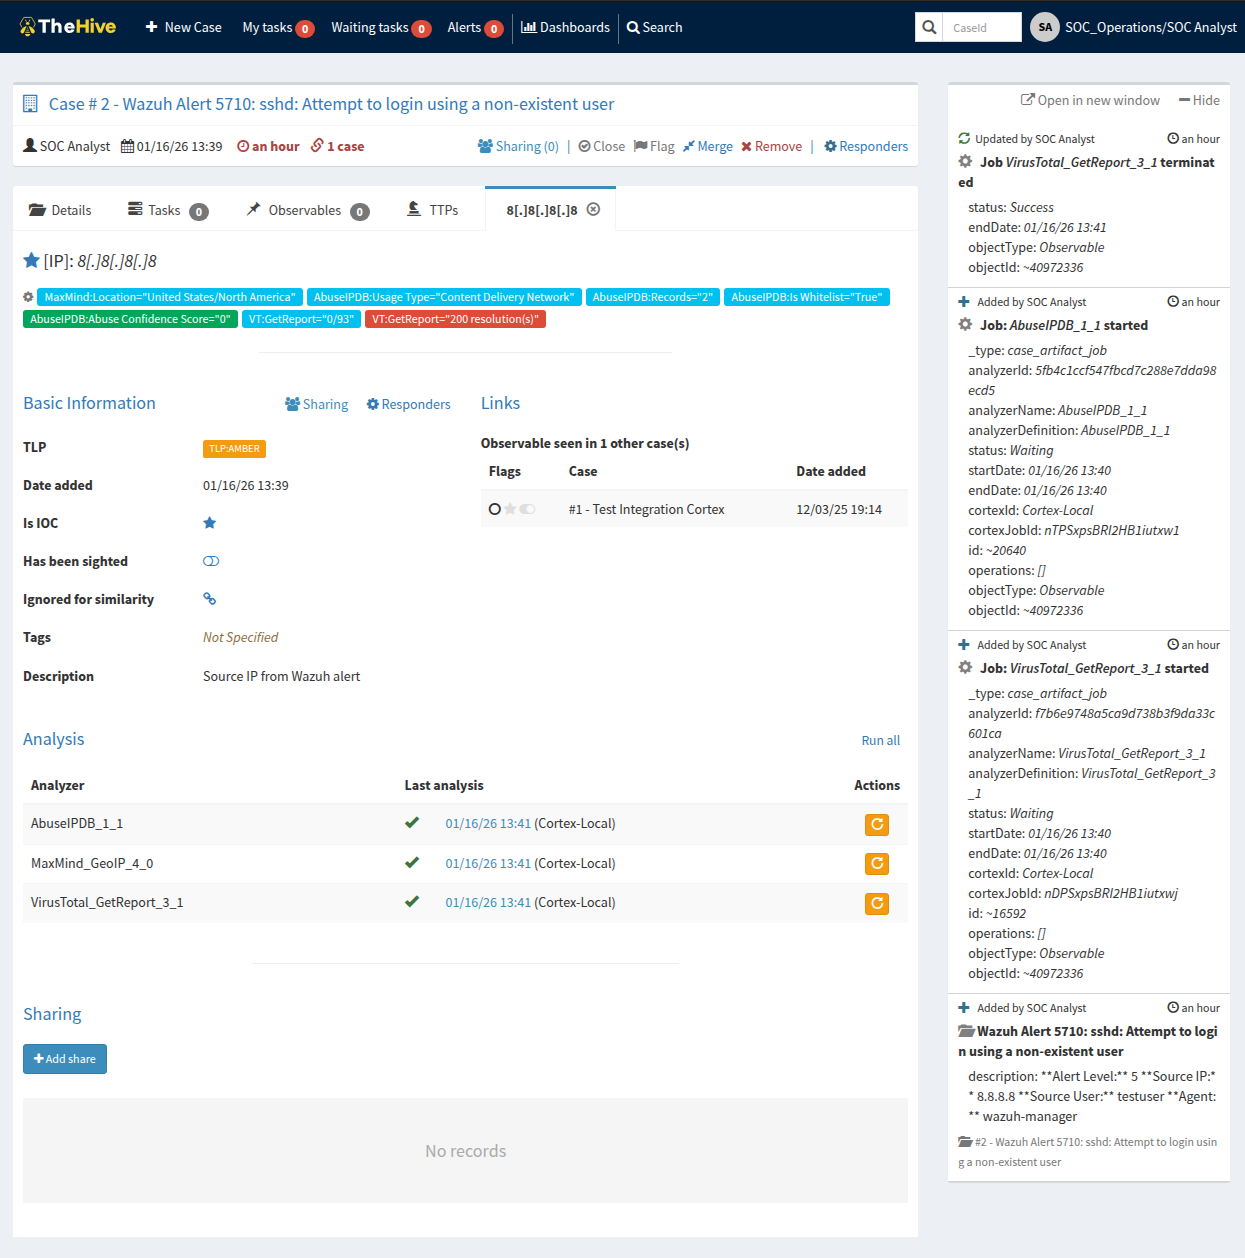Click the Add share button
Screen dimensions: 1245x1258
pyautogui.click(x=65, y=1059)
